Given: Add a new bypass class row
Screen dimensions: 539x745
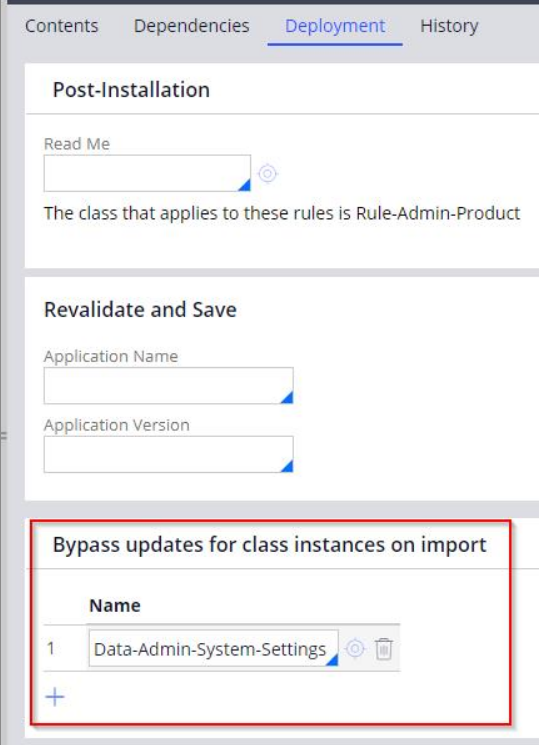Looking at the screenshot, I should (x=55, y=697).
